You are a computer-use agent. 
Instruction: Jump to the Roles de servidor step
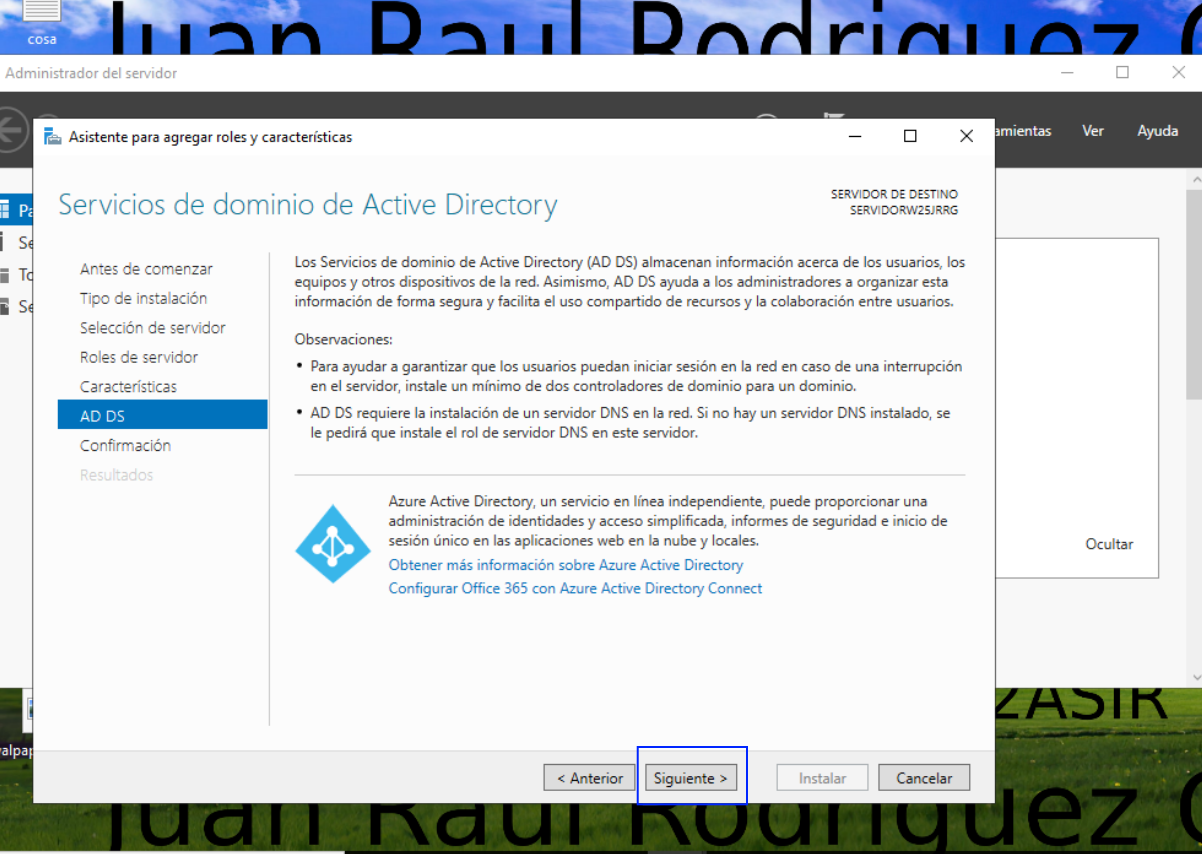[139, 357]
